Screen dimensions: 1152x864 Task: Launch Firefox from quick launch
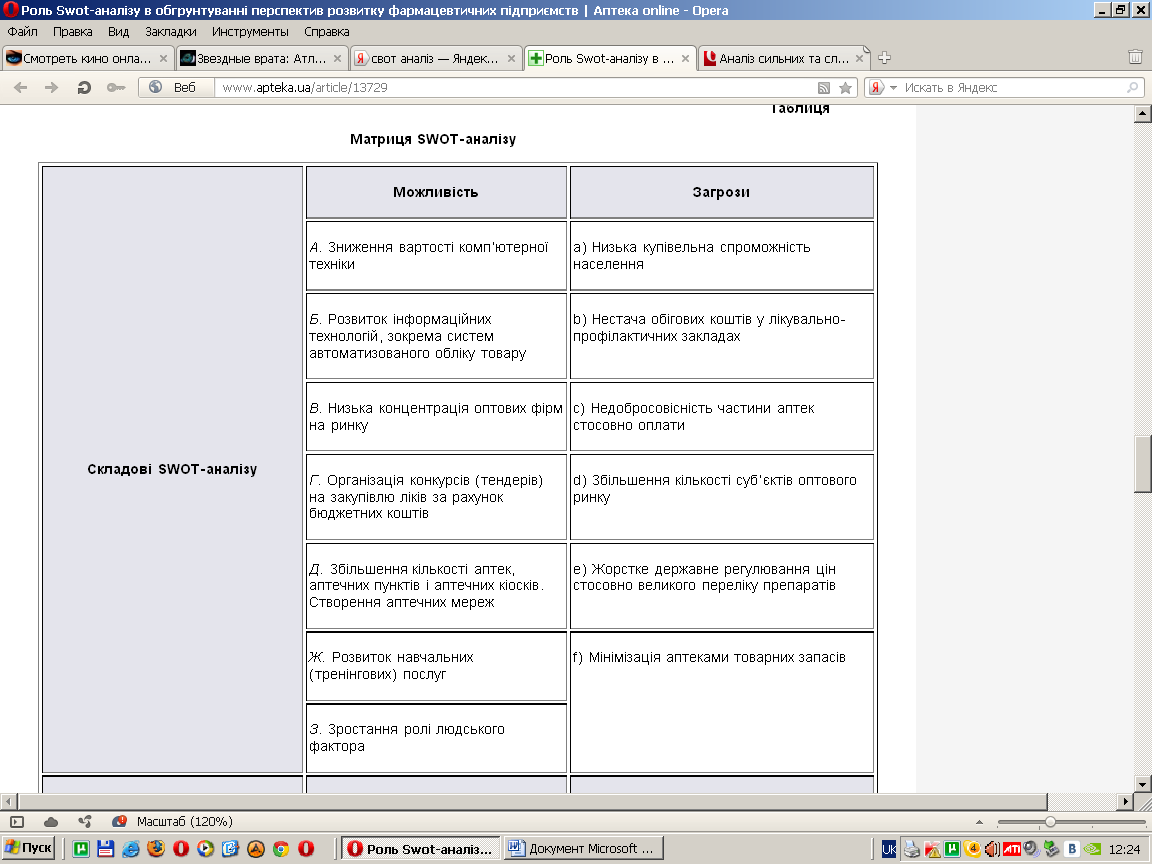pos(156,849)
